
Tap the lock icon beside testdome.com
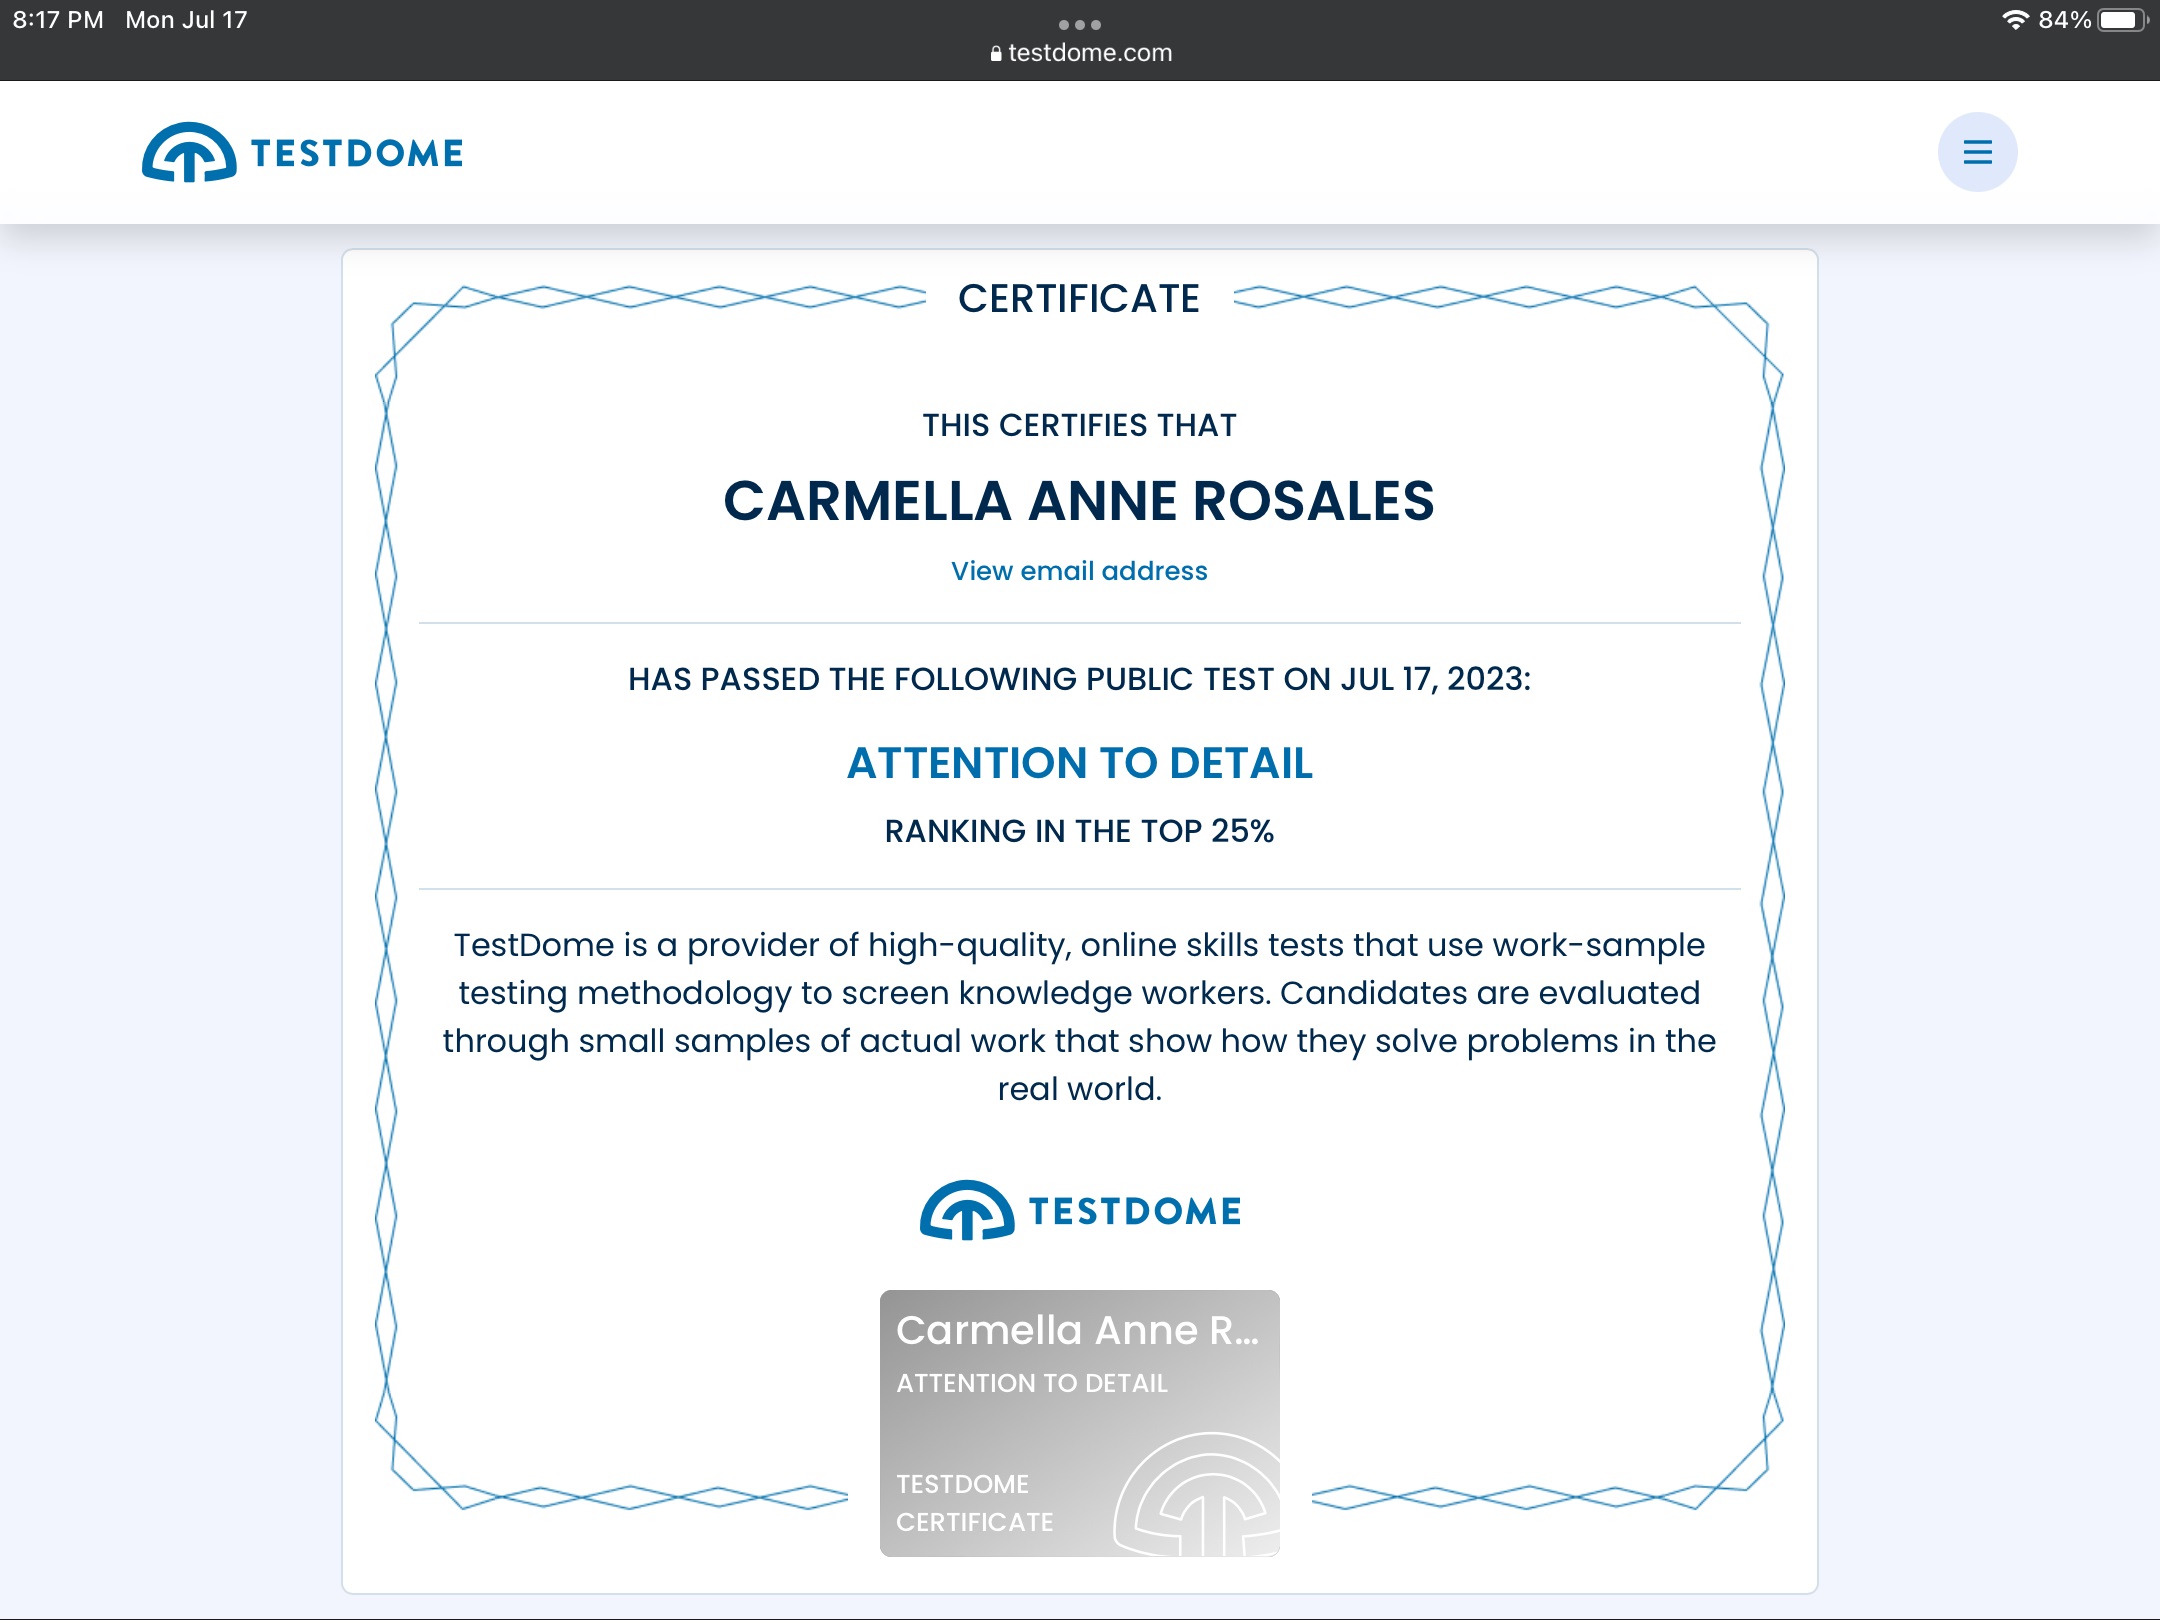click(995, 54)
